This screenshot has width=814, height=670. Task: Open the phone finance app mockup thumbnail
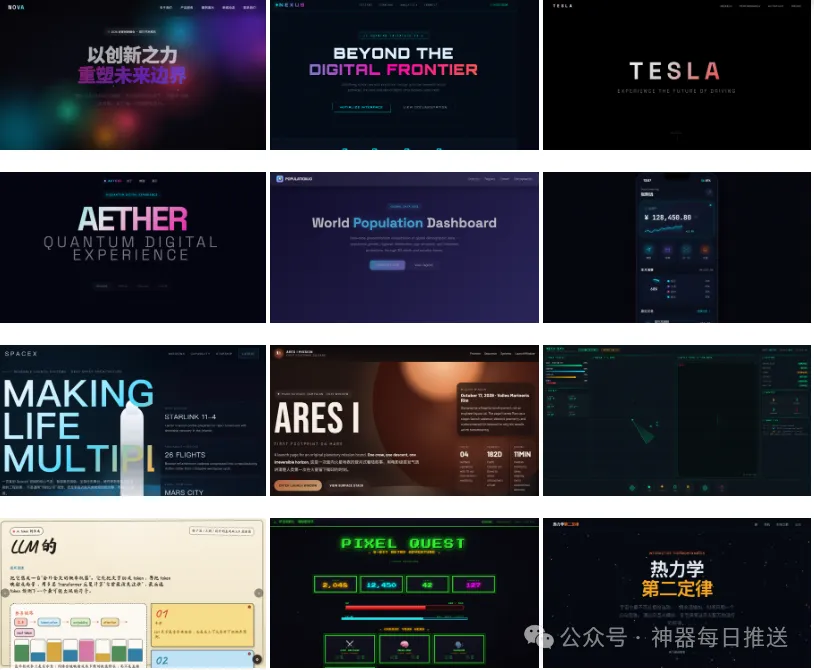pyautogui.click(x=677, y=248)
